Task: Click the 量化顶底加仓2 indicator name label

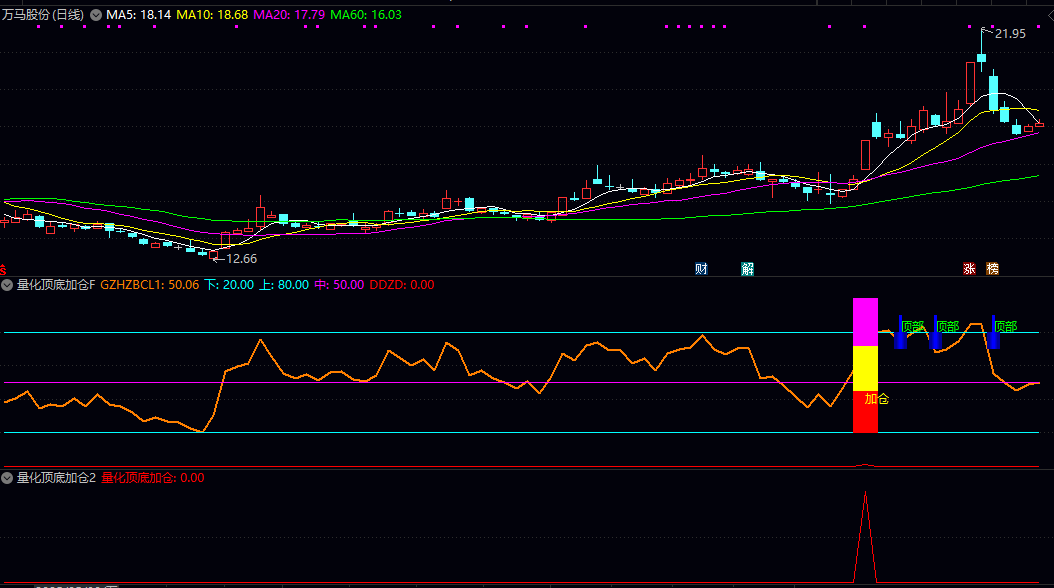Action: [x=56, y=478]
